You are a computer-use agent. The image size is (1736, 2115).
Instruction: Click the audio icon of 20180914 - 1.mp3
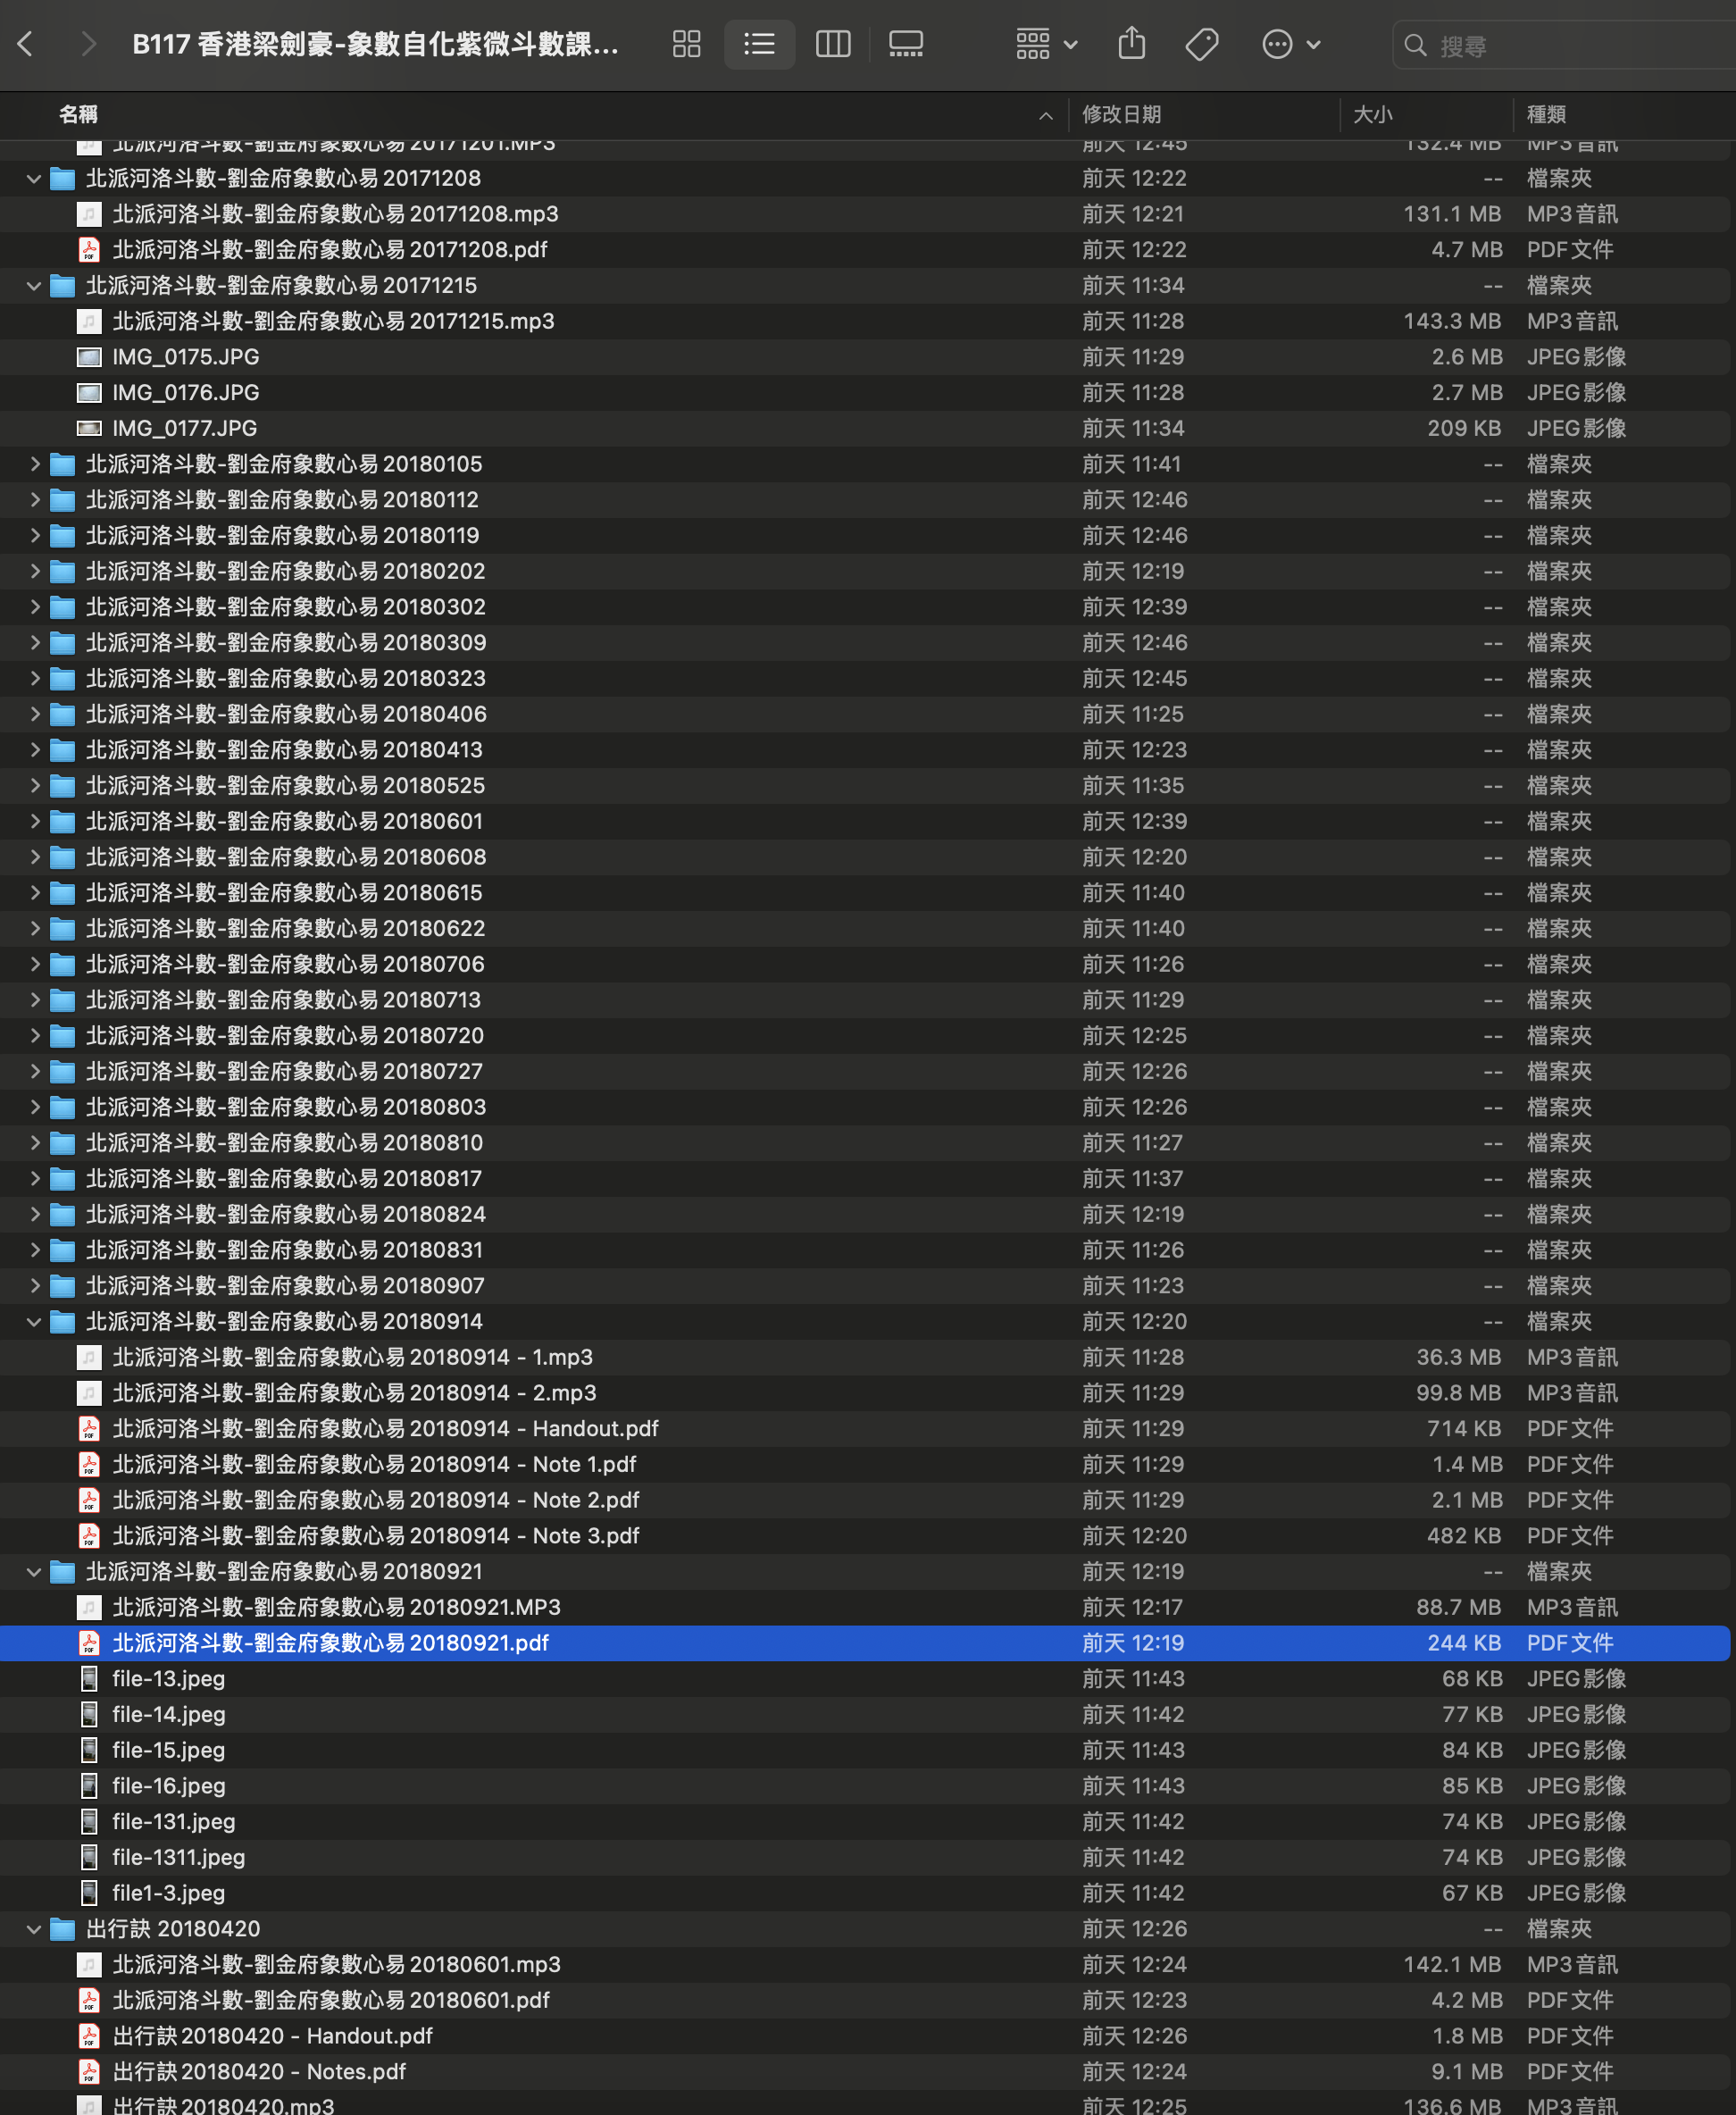(89, 1357)
